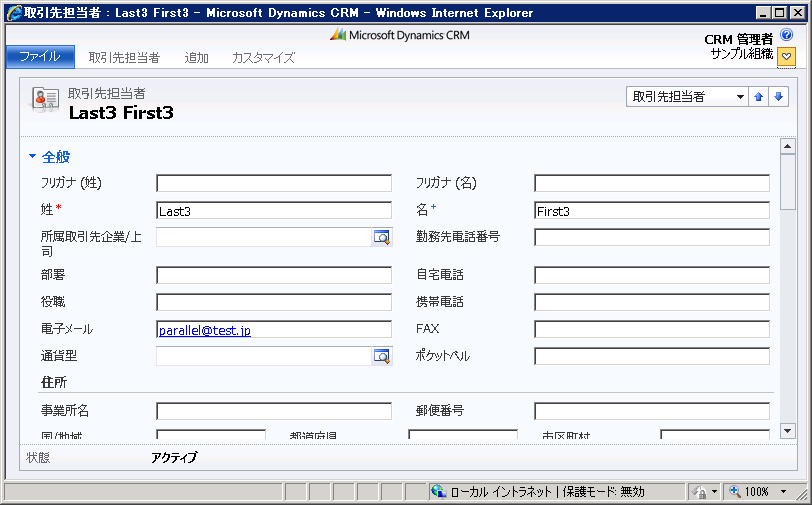Select the カスタマイズ ribbon tab
This screenshot has width=812, height=505.
point(263,57)
